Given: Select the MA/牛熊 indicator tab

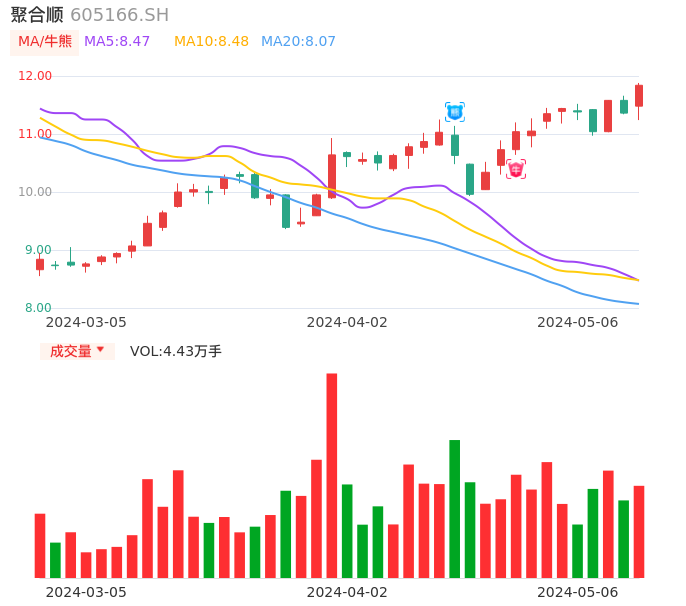Looking at the screenshot, I should click(45, 42).
